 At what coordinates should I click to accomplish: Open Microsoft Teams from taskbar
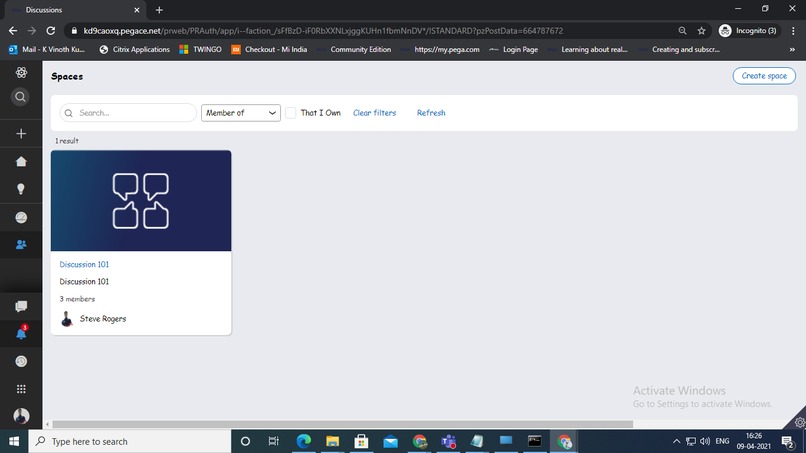[x=448, y=441]
